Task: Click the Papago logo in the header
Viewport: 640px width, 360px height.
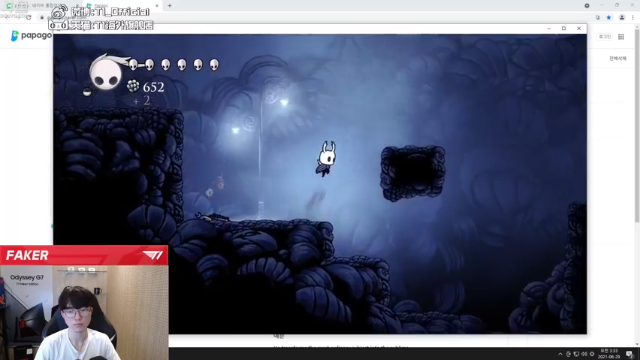Action: [x=31, y=36]
